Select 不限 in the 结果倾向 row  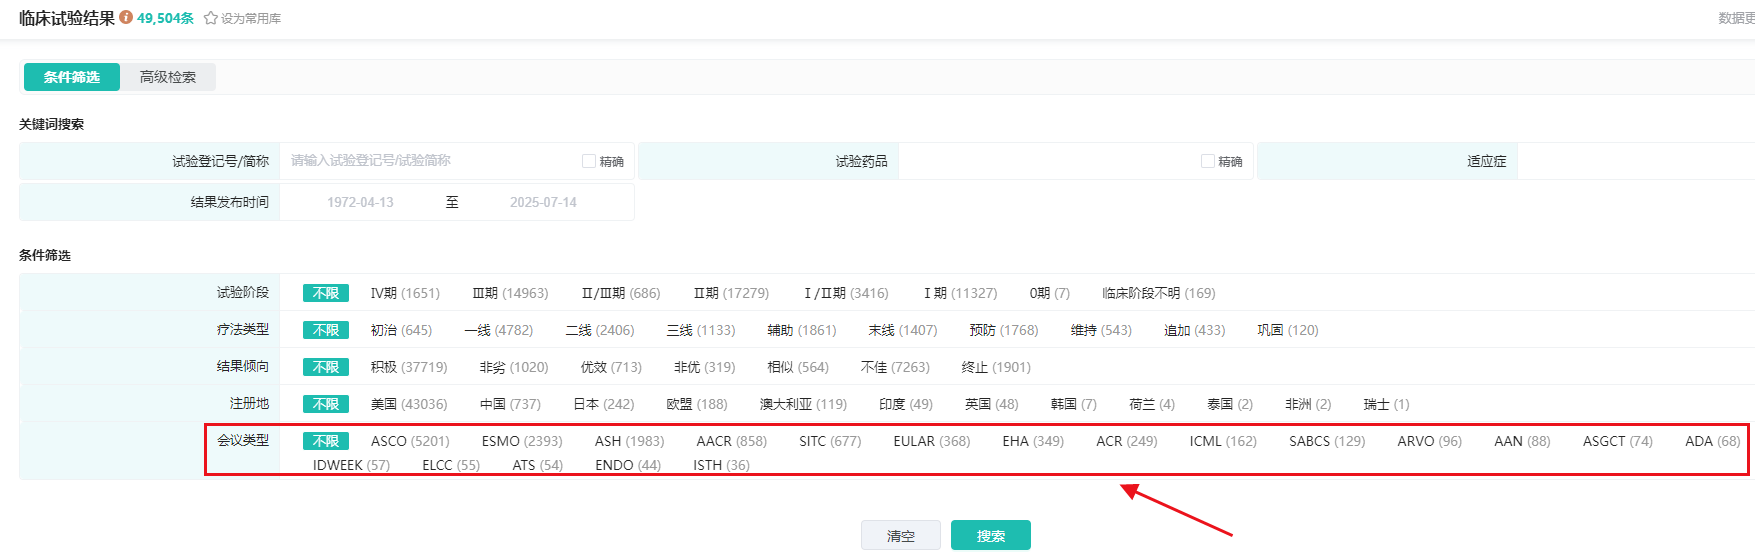coord(326,367)
